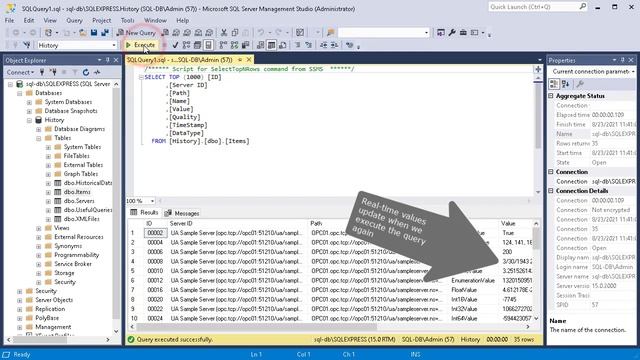Select dbo.Servers table in tree
The image size is (640, 360).
tap(79, 201)
